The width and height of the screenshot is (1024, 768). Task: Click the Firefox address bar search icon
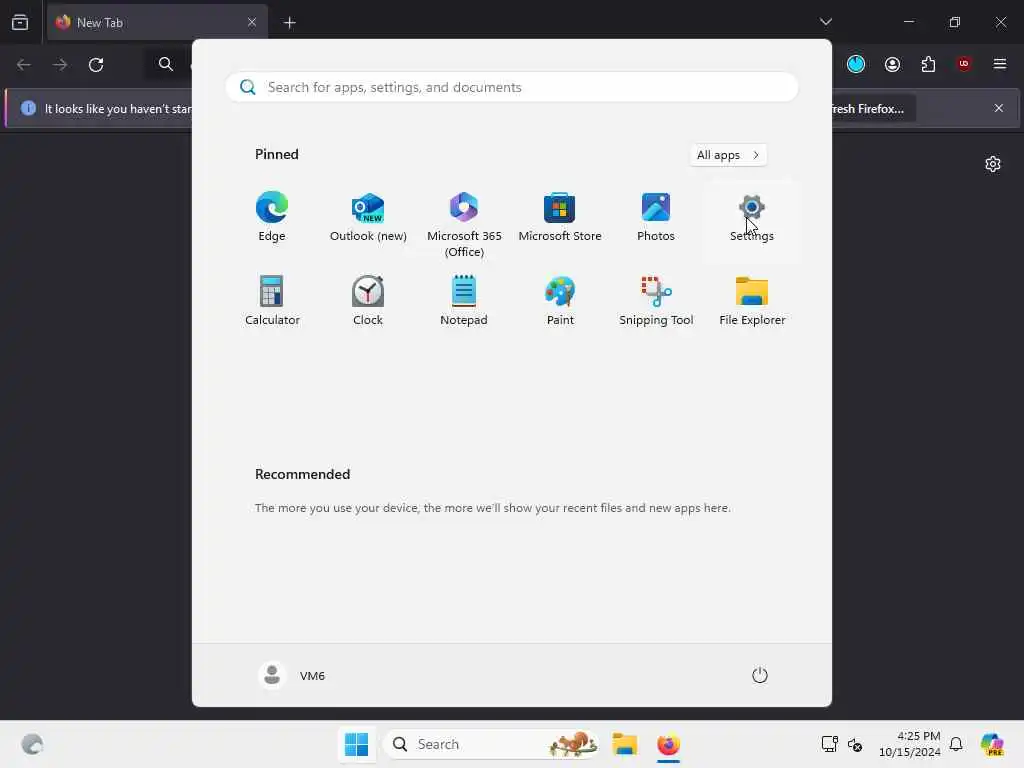click(166, 64)
